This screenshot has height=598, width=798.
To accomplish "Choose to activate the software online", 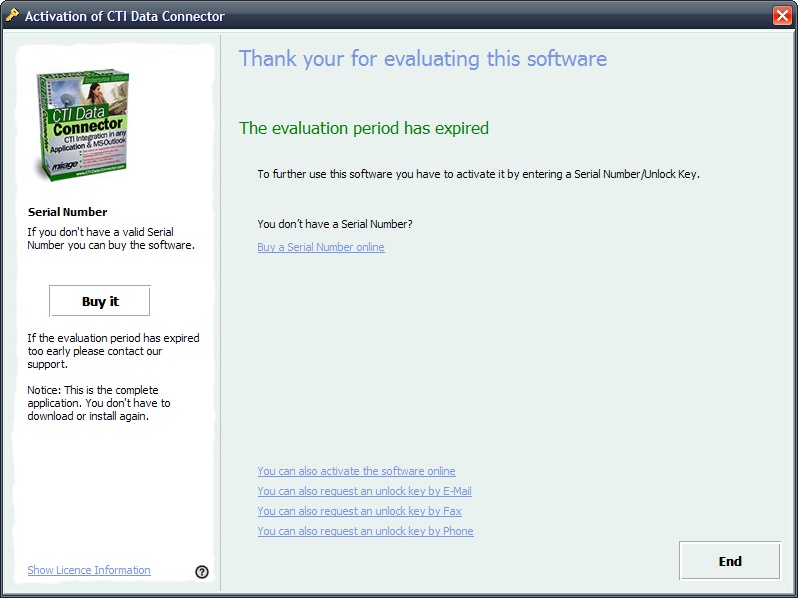I will pos(356,471).
